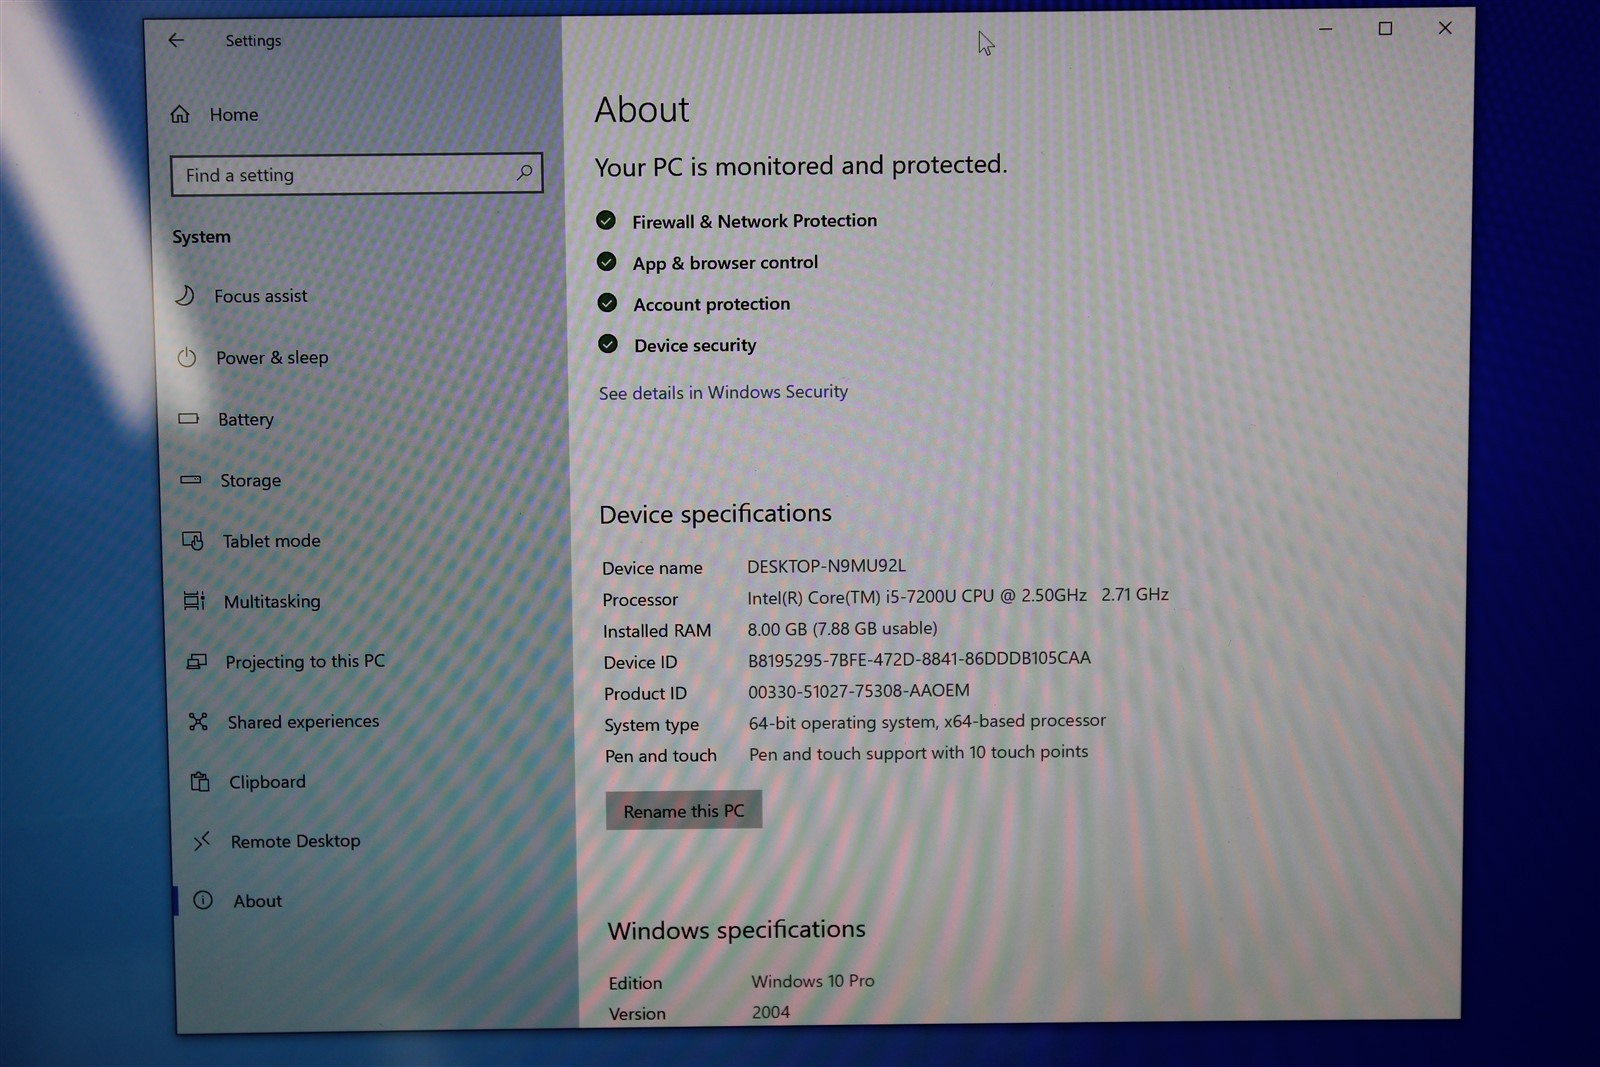
Task: Click the Storage drive icon
Action: point(191,480)
